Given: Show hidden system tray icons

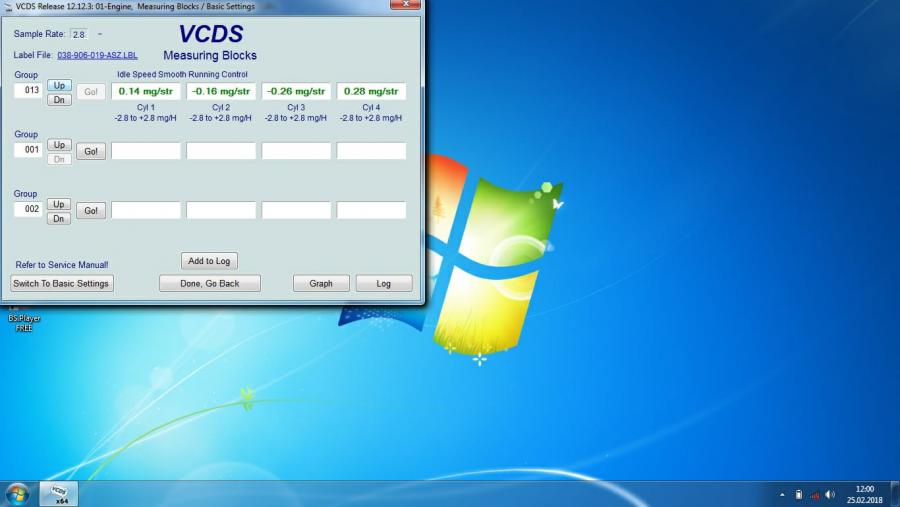Looking at the screenshot, I should [x=782, y=494].
